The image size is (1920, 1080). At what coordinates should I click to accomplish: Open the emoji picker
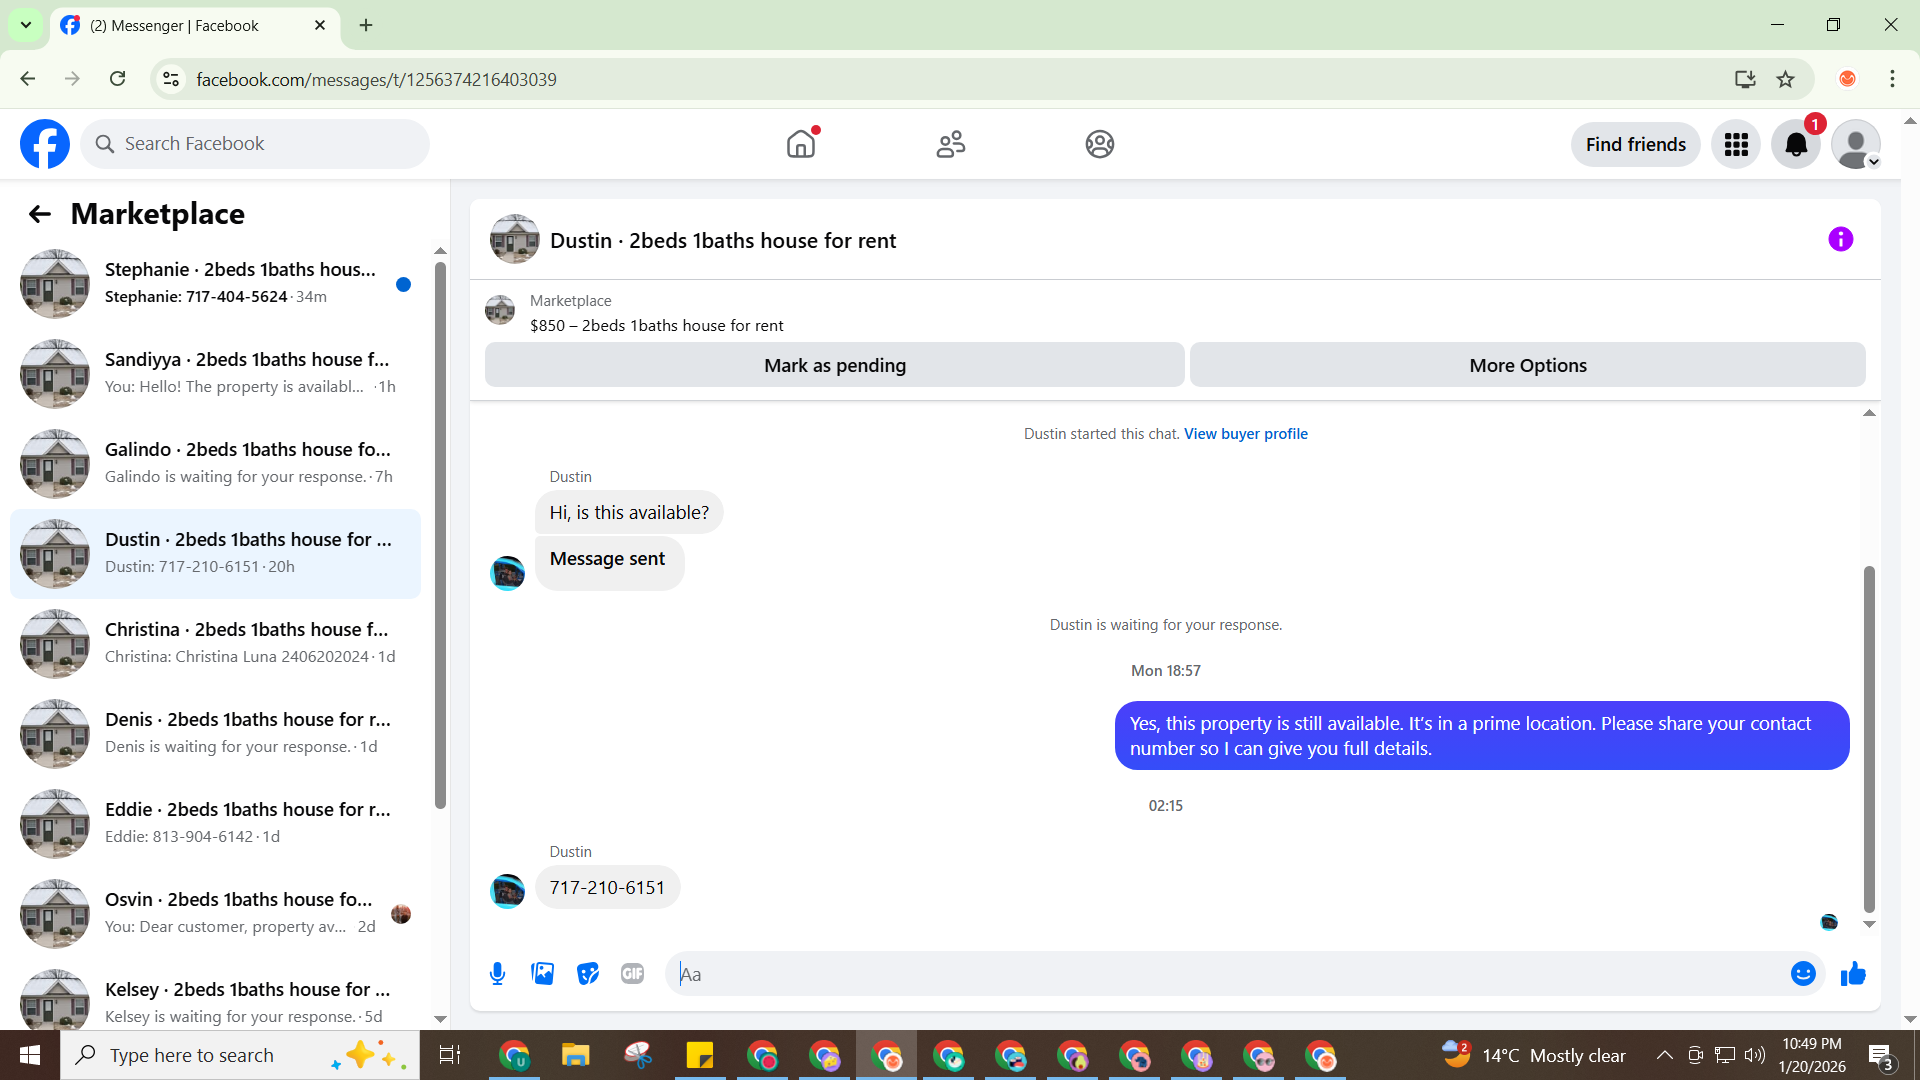(x=1803, y=974)
